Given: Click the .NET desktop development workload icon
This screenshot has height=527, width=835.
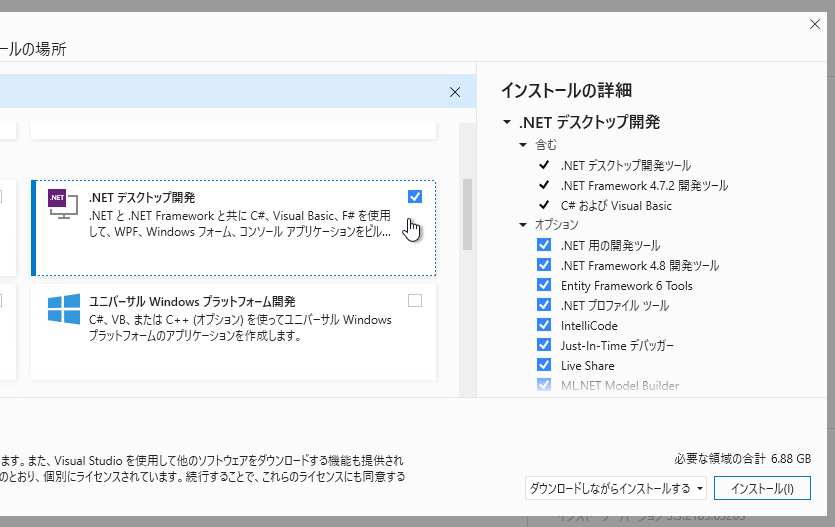Looking at the screenshot, I should (63, 203).
